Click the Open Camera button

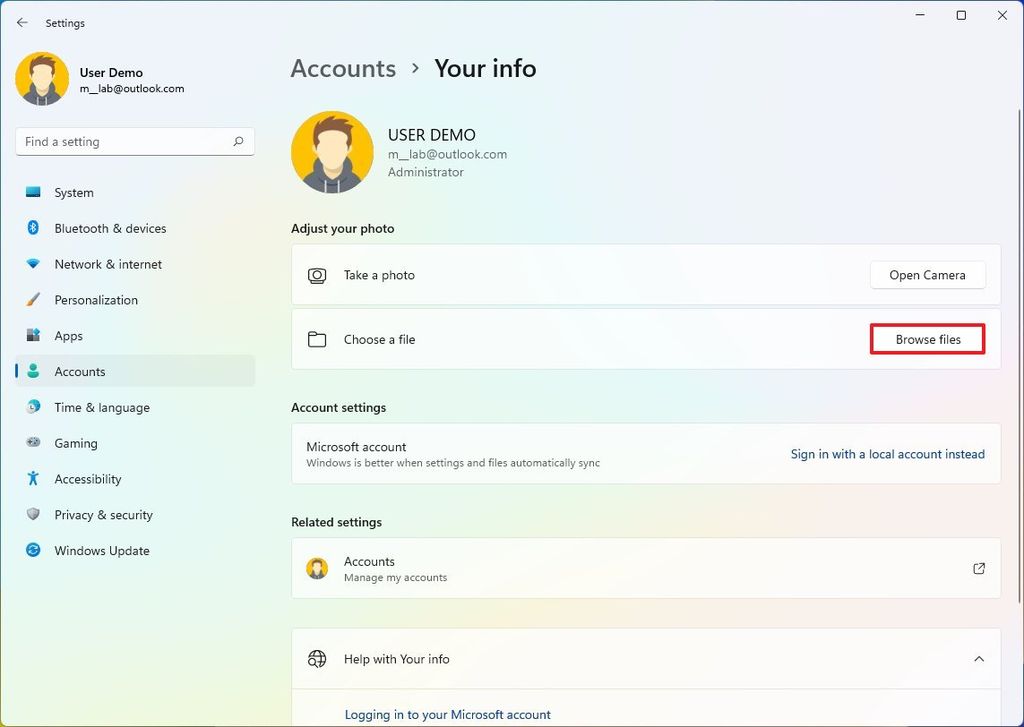click(x=927, y=274)
